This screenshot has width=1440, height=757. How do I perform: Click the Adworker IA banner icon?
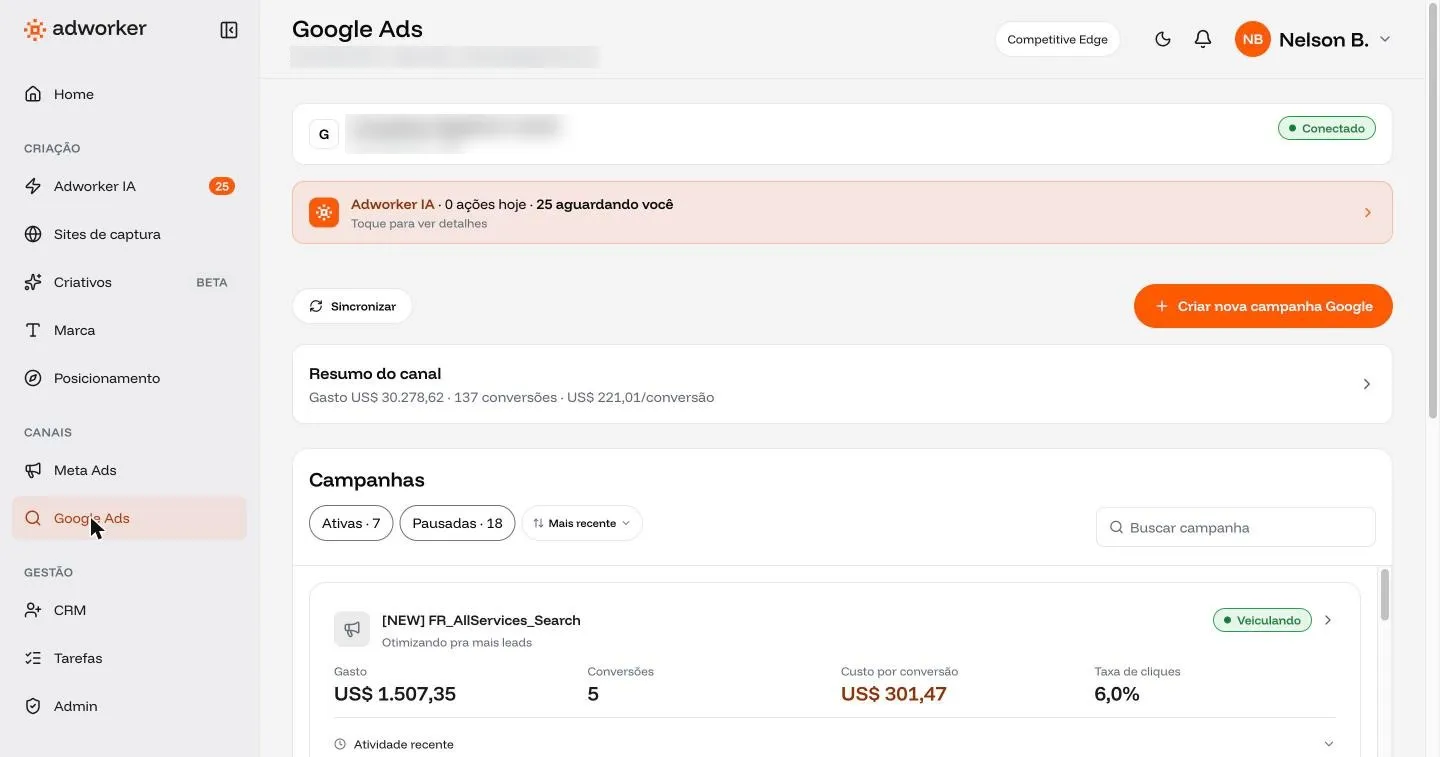(324, 212)
